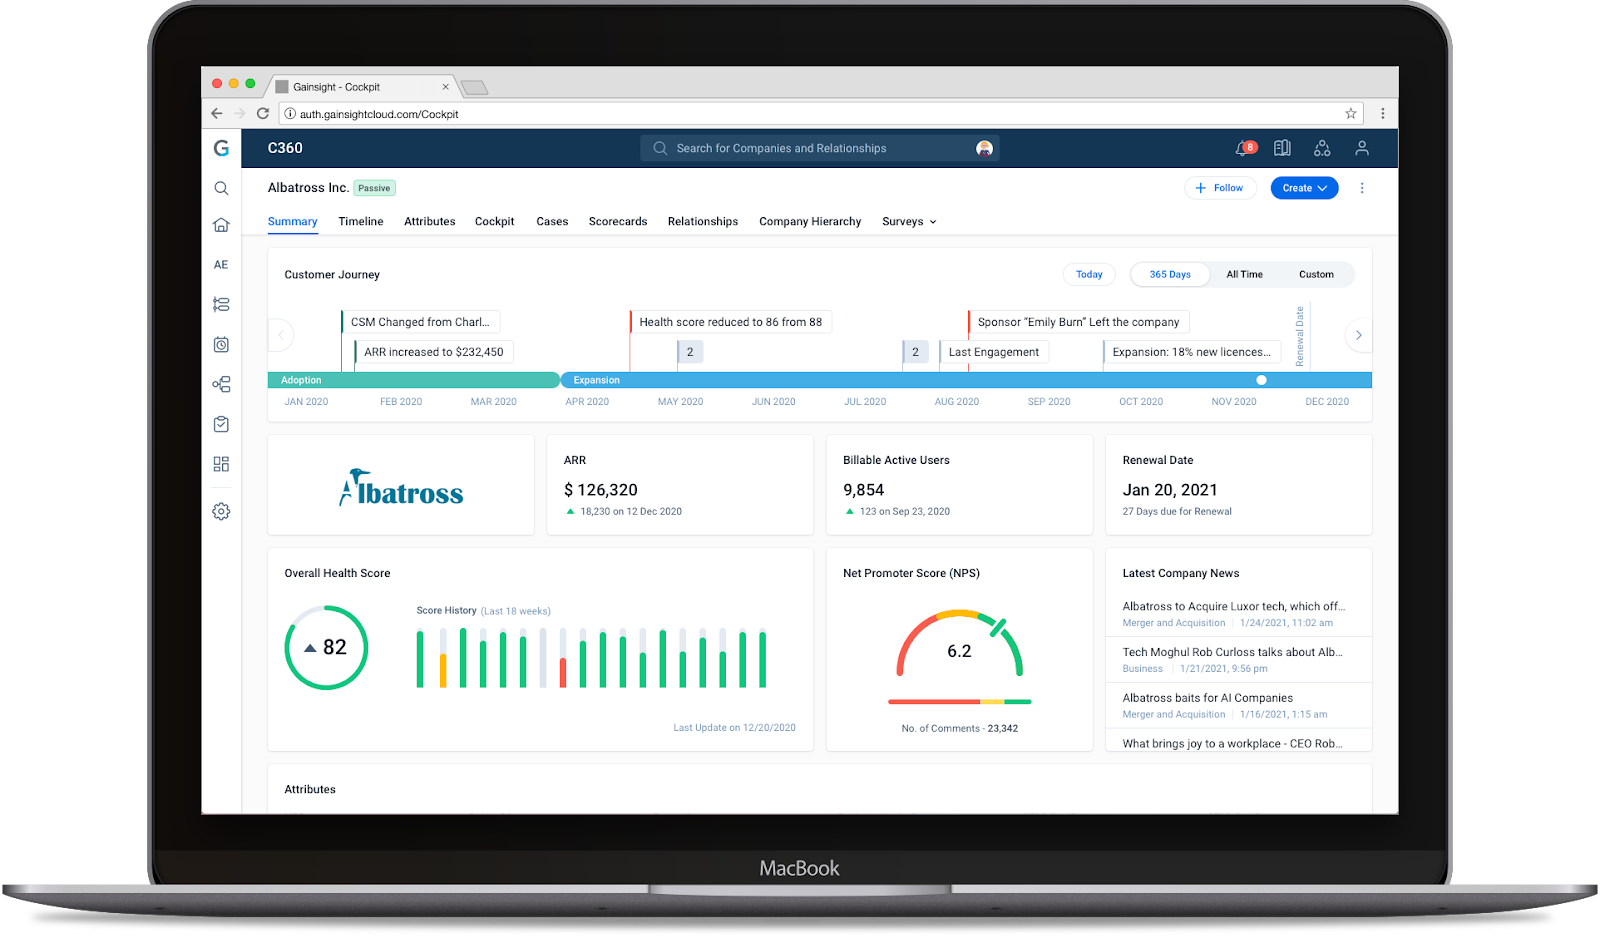The width and height of the screenshot is (1600, 938).
Task: Click the Today button in Customer Journey
Action: coord(1089,274)
